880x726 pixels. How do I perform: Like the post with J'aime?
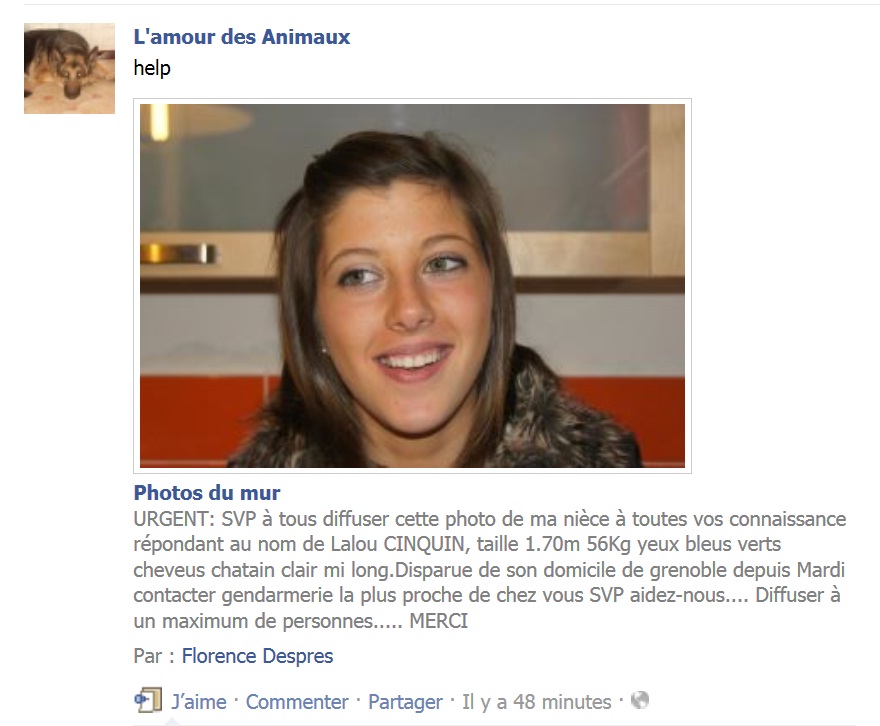[199, 702]
